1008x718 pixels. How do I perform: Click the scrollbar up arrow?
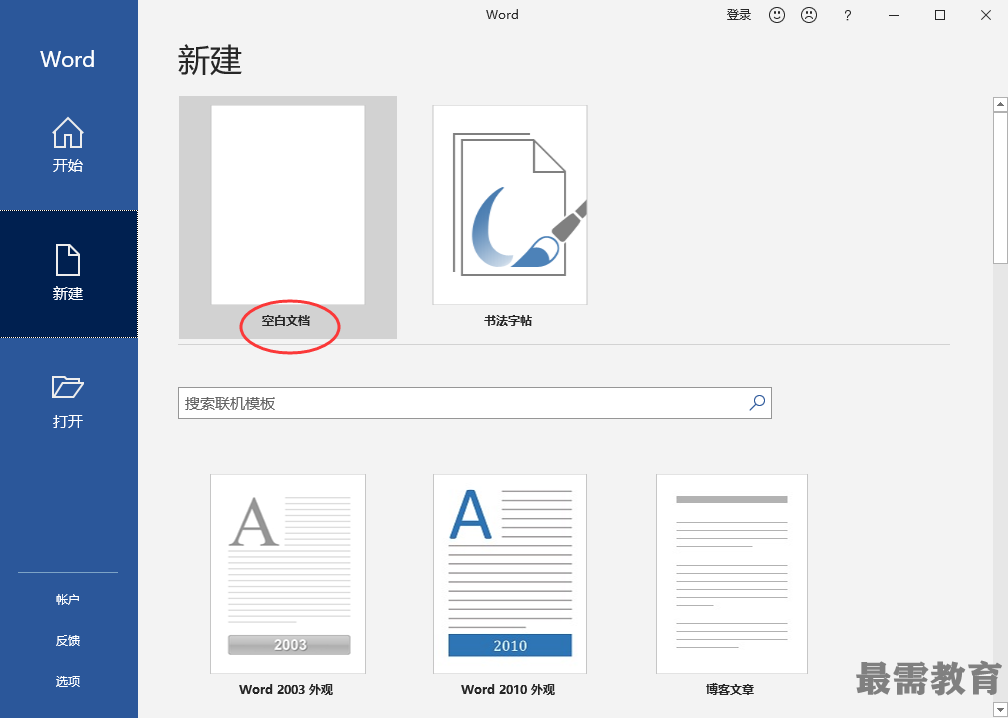pos(1000,104)
